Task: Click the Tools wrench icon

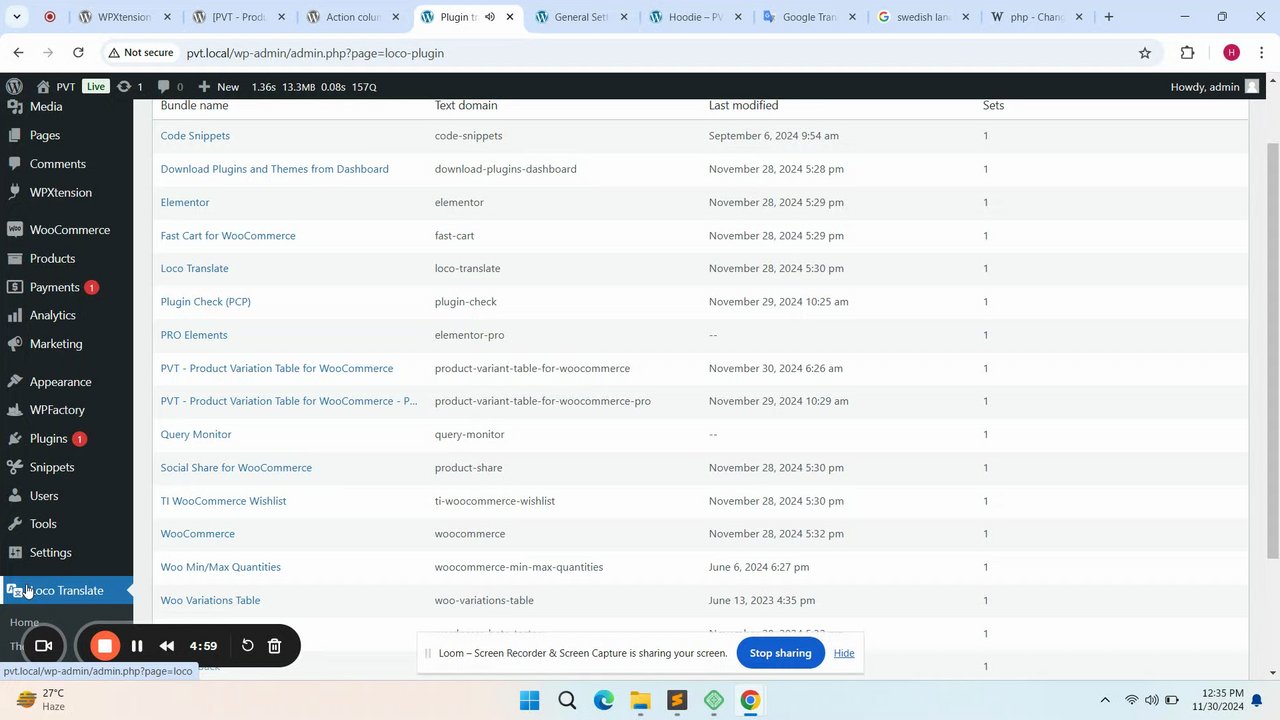Action: pos(15,524)
